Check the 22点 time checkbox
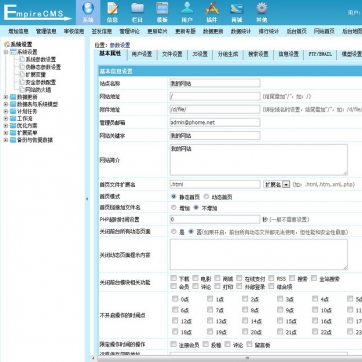This screenshot has height=362, width=362. pos(315,332)
